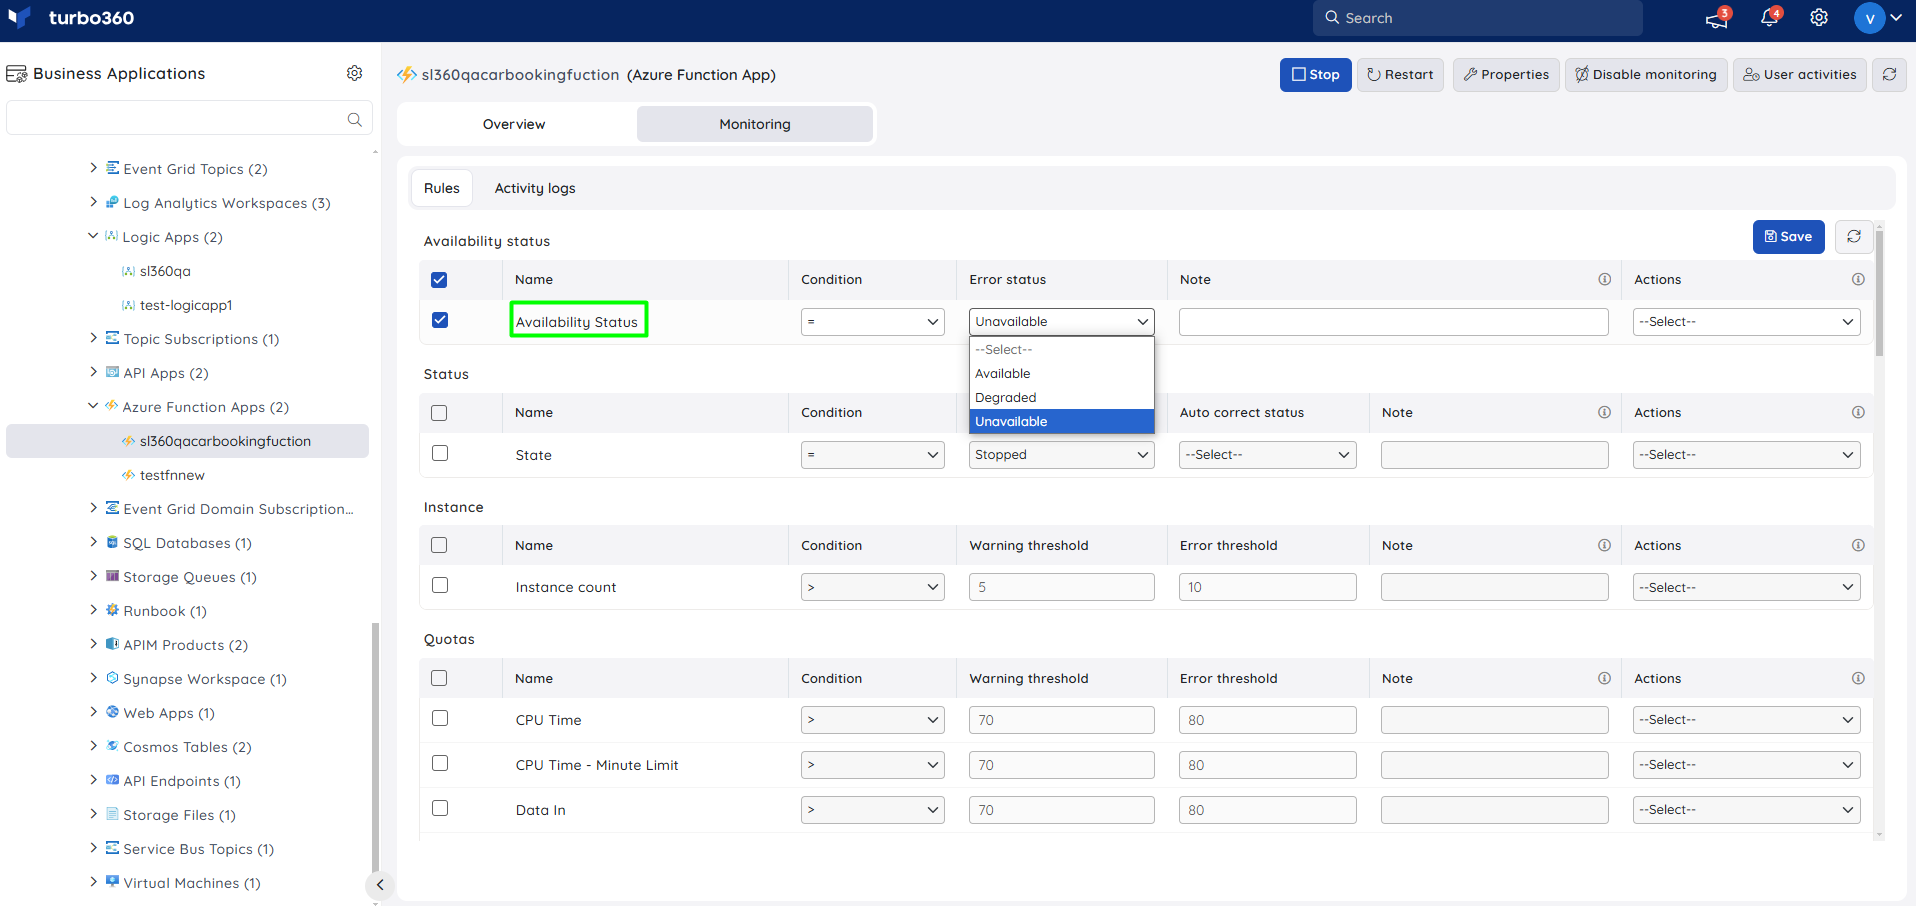
Task: Click Disable monitoring button
Action: [1646, 75]
